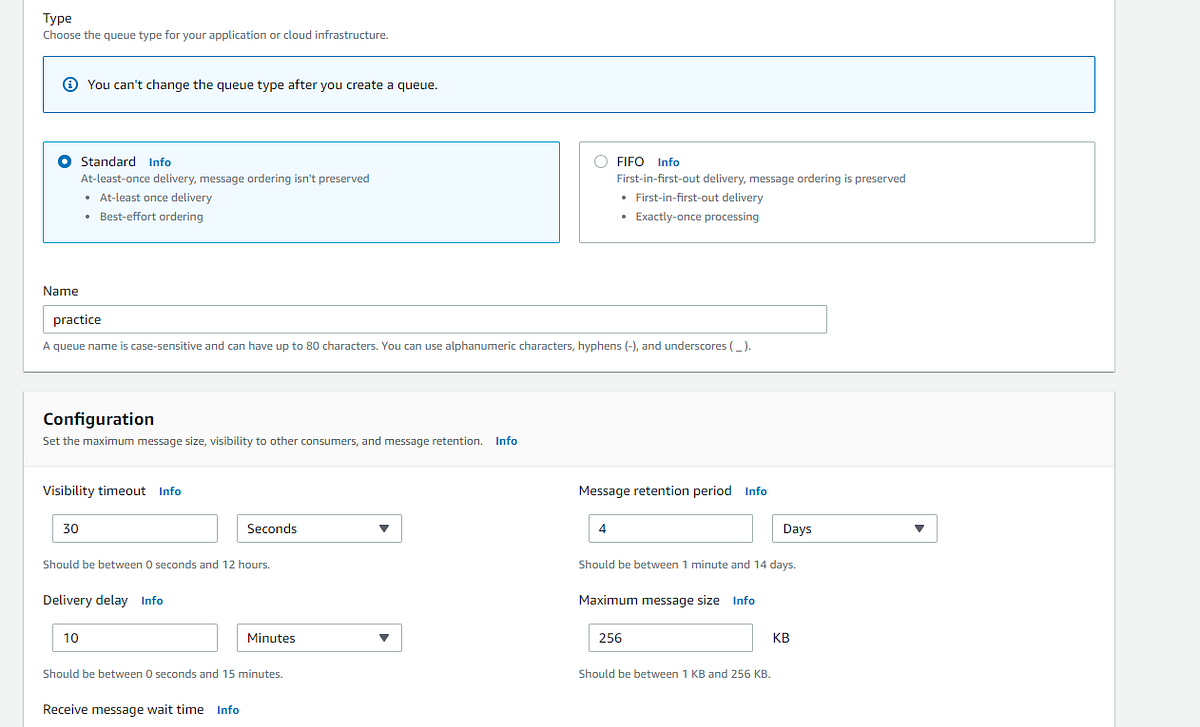Select the Message retention value field showing 4
This screenshot has height=727, width=1200.
670,528
